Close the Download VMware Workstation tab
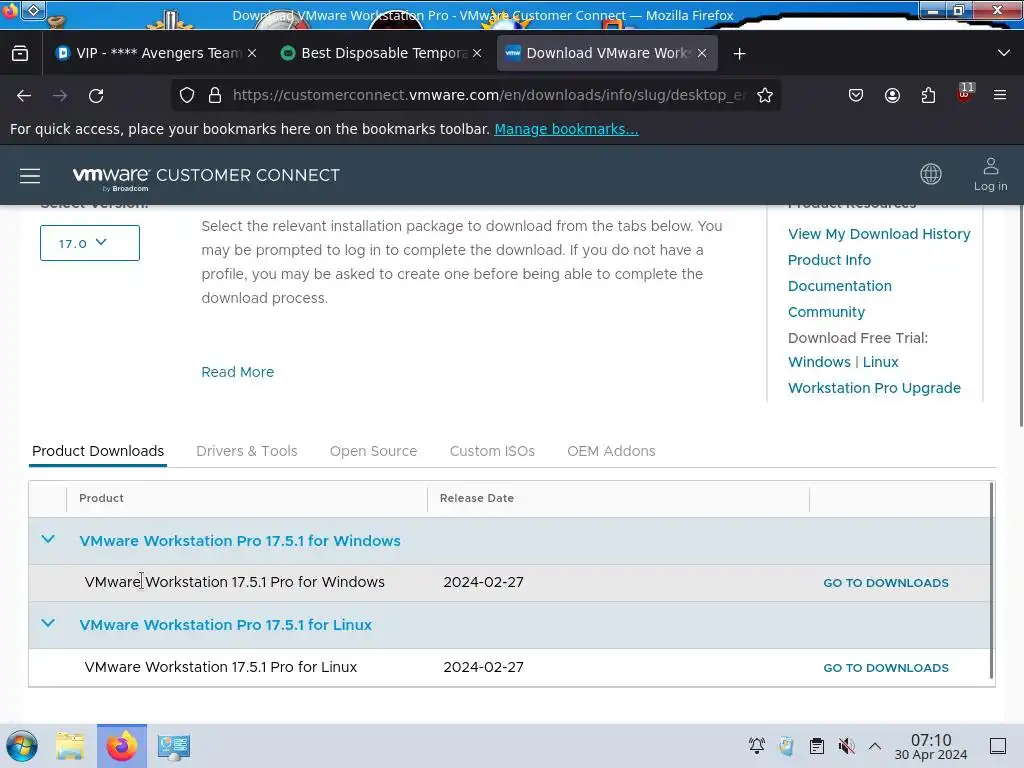Image resolution: width=1024 pixels, height=768 pixels. click(x=702, y=54)
